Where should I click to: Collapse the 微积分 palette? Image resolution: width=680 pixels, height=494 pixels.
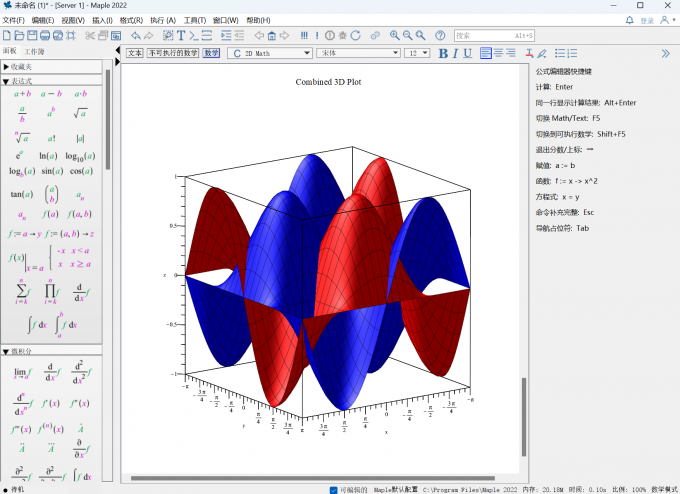(x=6, y=351)
